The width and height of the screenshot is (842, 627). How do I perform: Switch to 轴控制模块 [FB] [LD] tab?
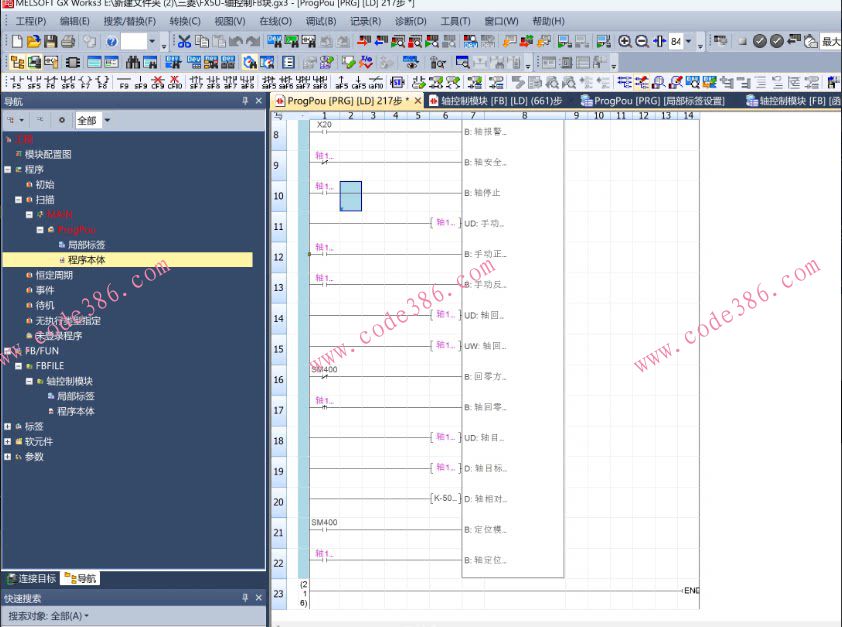coord(496,101)
